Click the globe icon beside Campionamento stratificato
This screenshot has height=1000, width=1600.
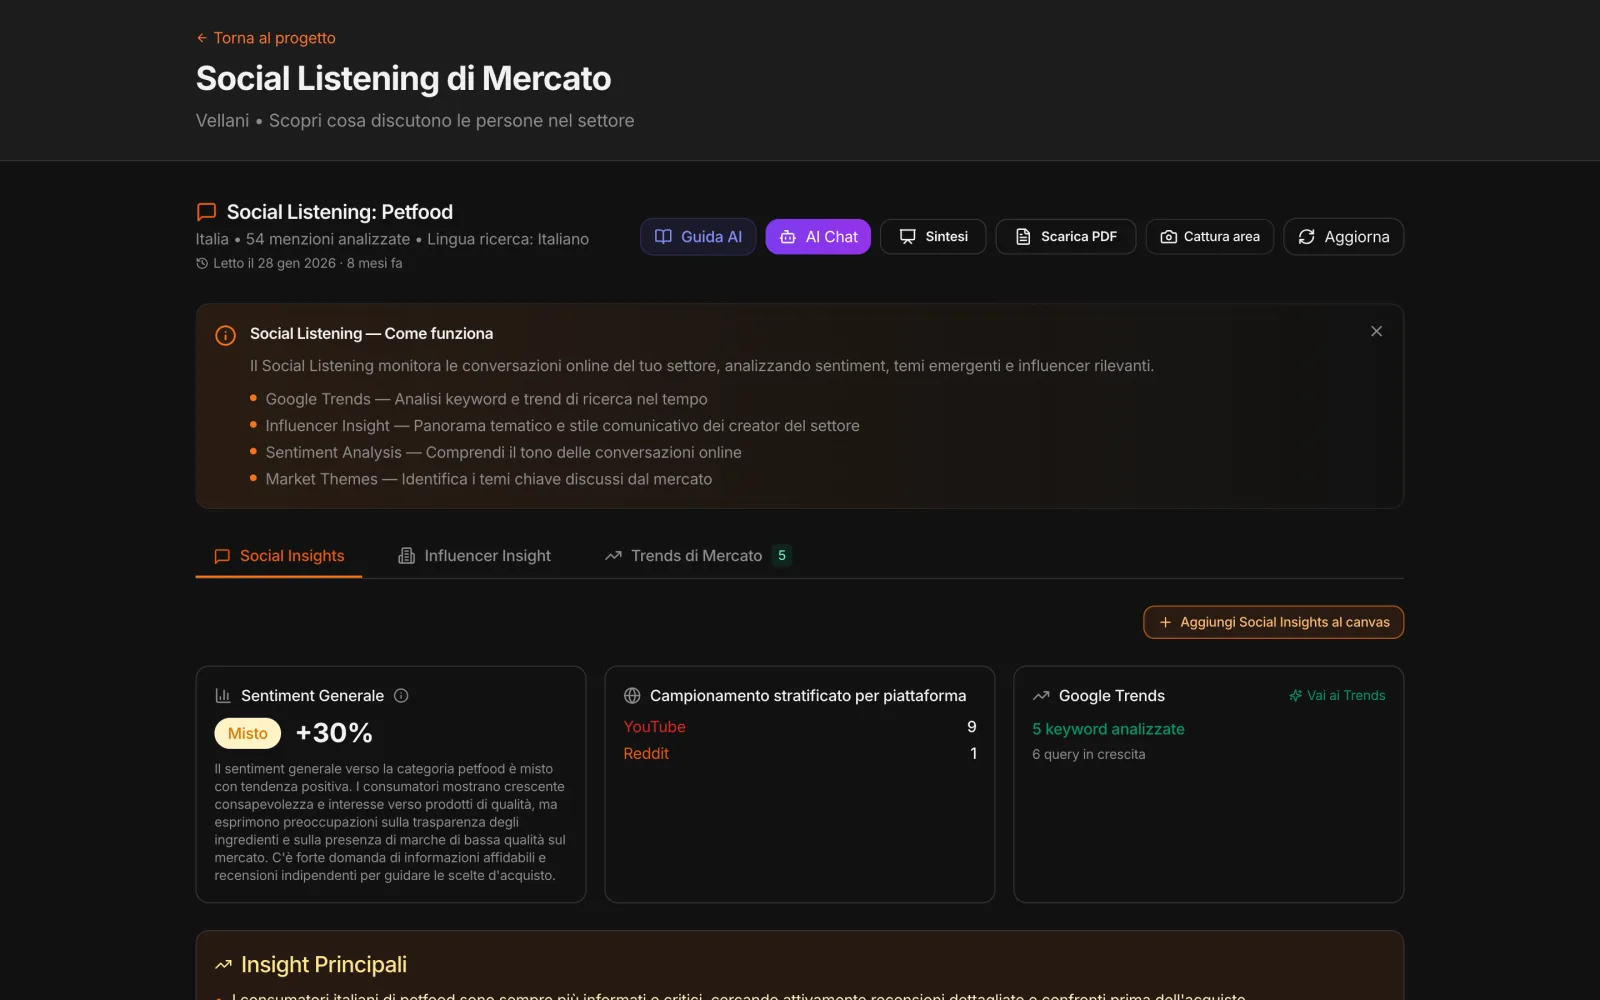(632, 696)
